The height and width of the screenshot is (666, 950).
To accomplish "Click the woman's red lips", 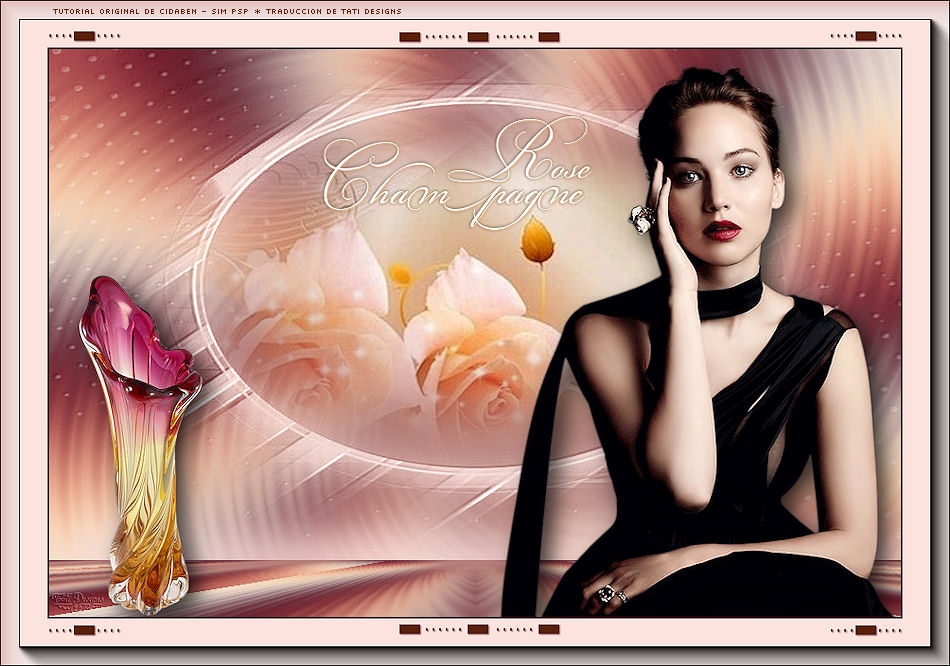I will click(x=721, y=230).
